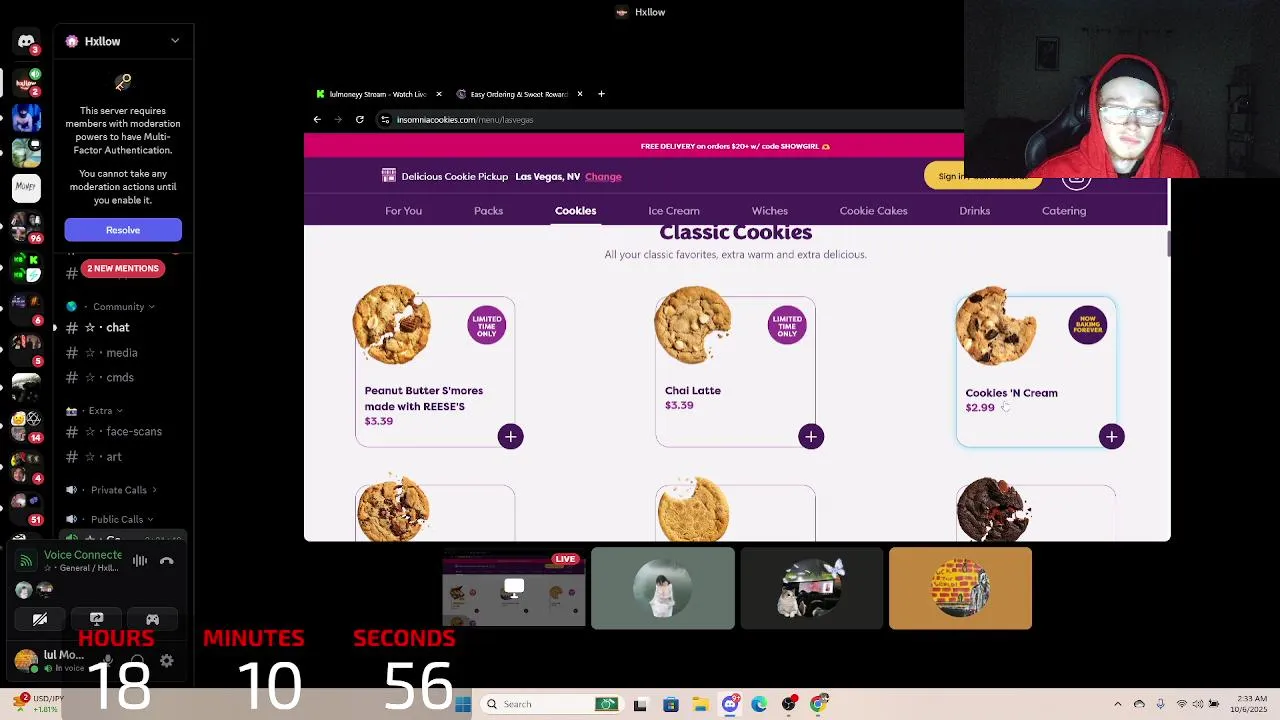
Task: Mute microphone in Discord user panel
Action: pos(108,661)
